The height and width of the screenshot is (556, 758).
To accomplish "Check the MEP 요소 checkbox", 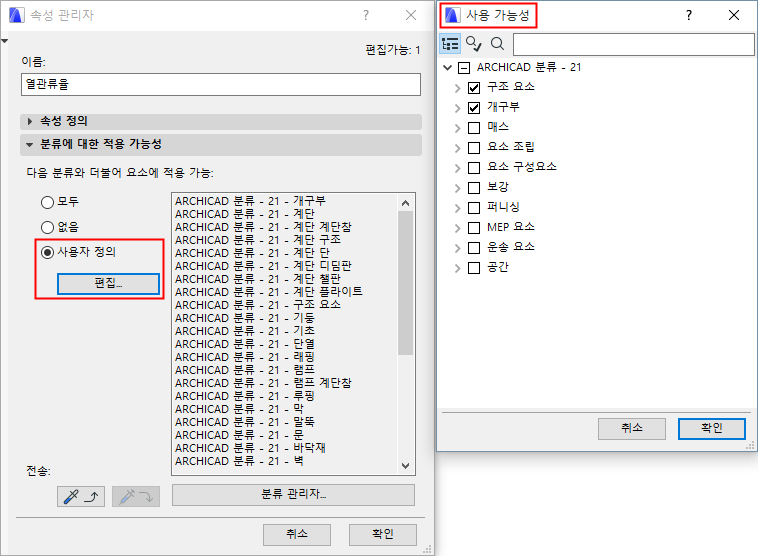I will pyautogui.click(x=474, y=228).
